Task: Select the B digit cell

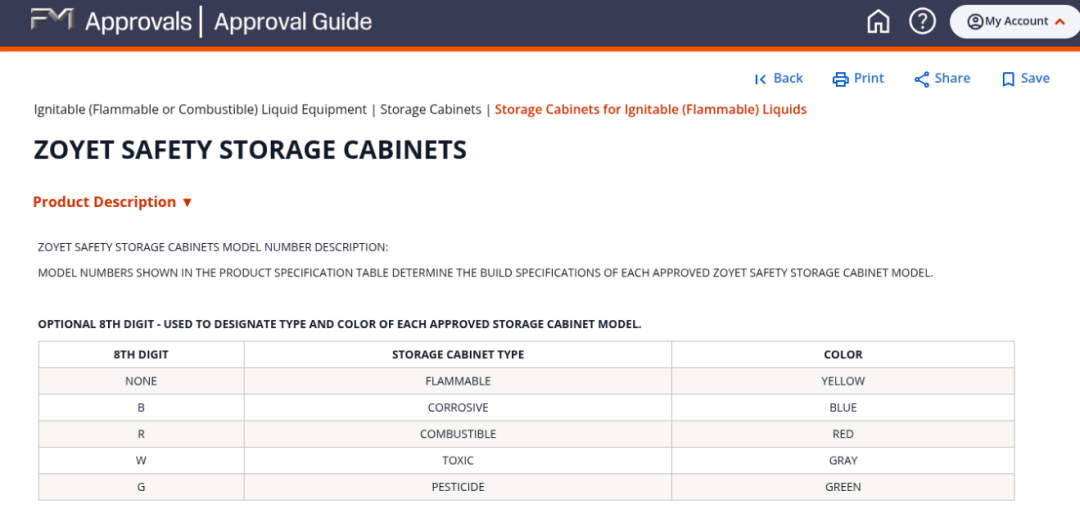Action: point(141,408)
